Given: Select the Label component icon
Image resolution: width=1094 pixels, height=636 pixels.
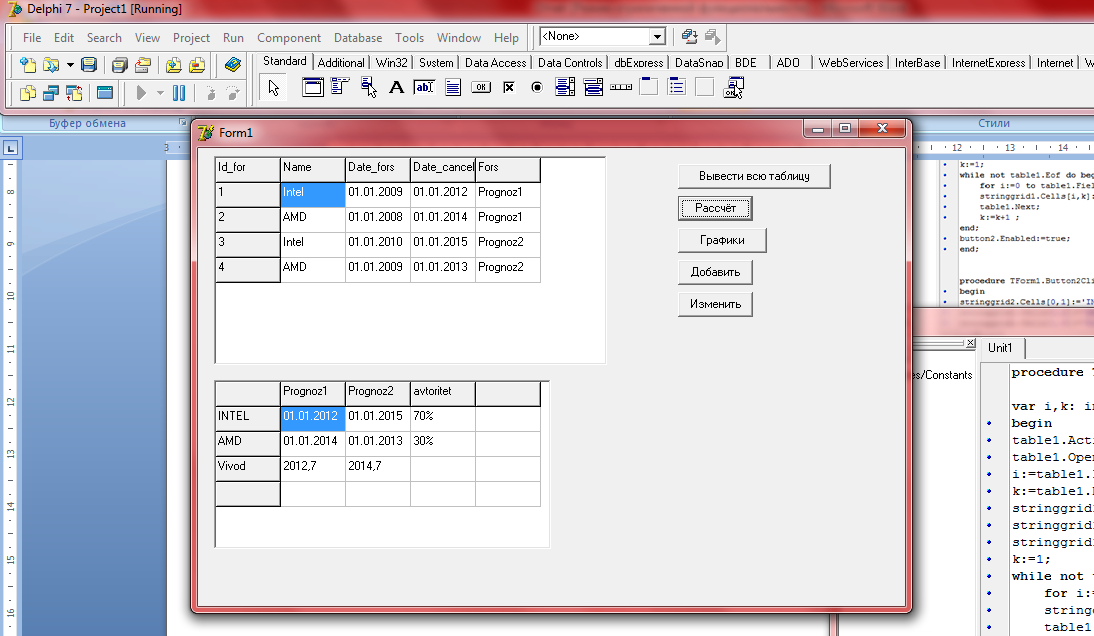Looking at the screenshot, I should pos(396,87).
